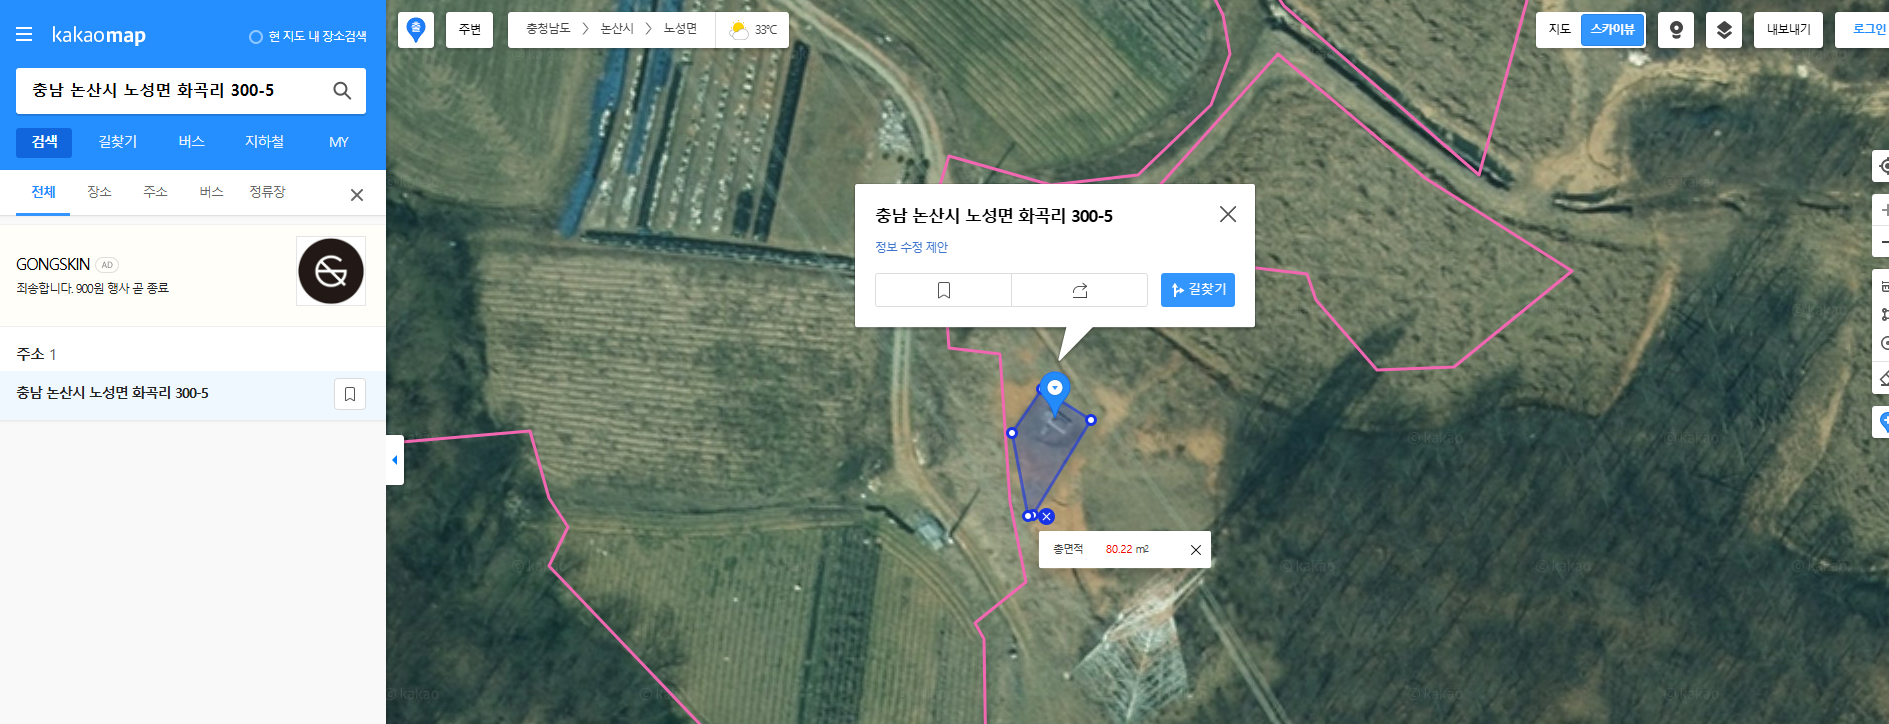Bookmark the 화곡리 300-5 address result
This screenshot has width=1889, height=724.
[350, 394]
